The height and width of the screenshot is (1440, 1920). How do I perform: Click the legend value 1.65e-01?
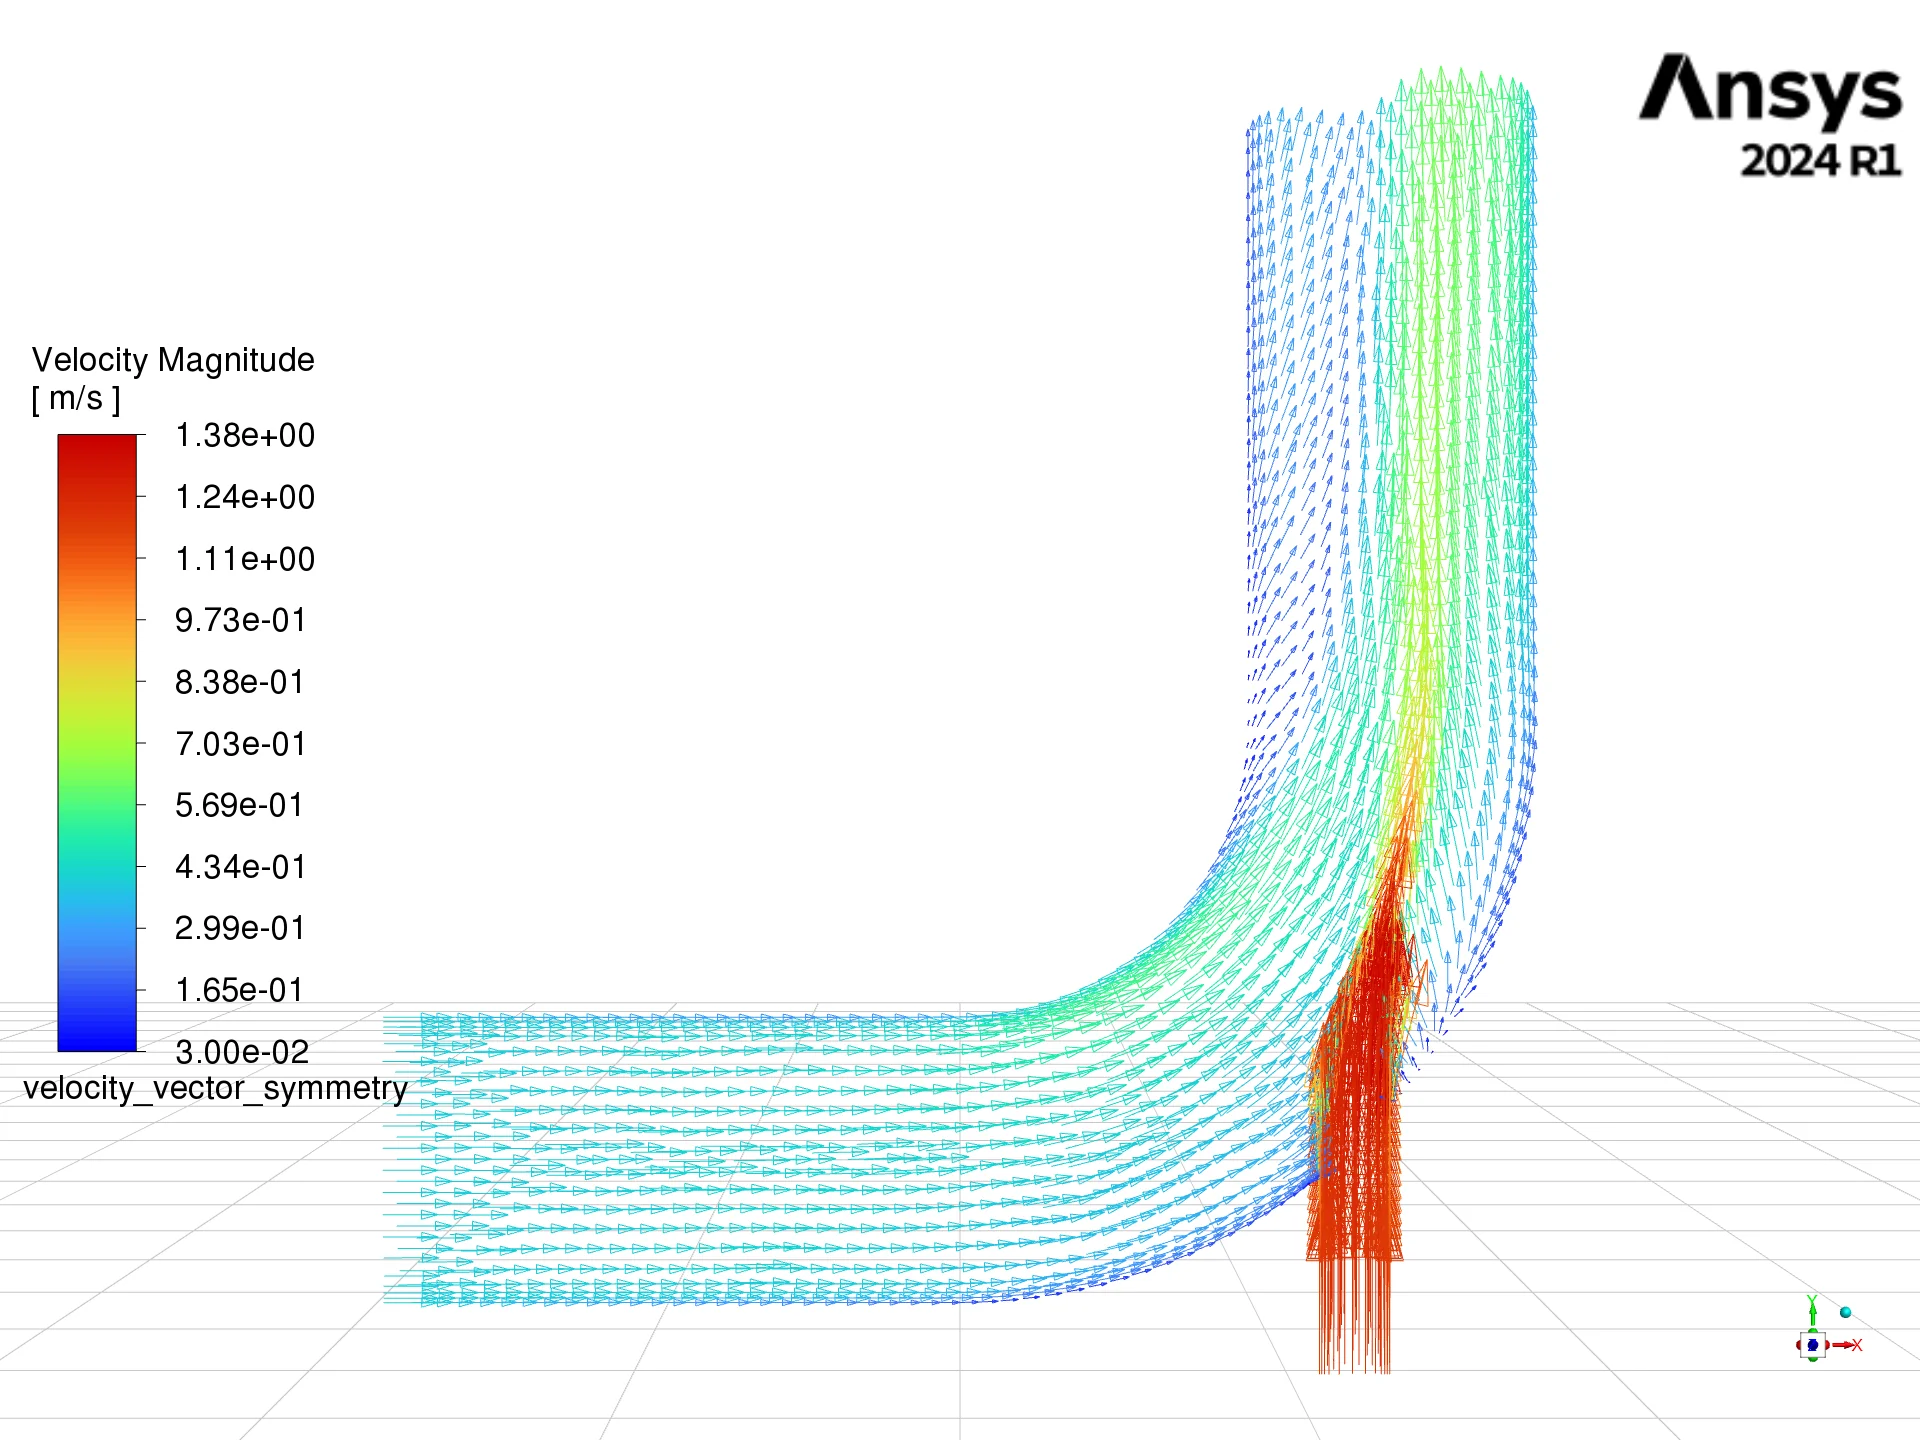pos(239,990)
